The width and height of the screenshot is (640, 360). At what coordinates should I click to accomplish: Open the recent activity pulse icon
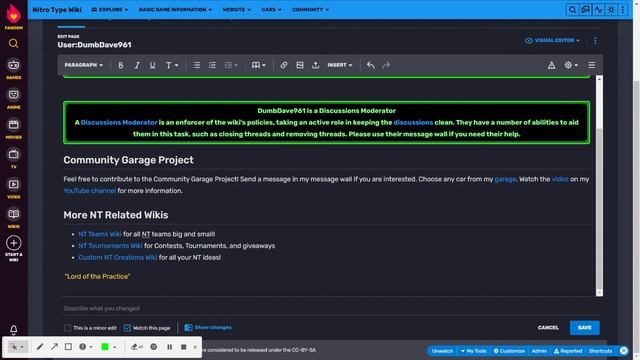(x=598, y=10)
